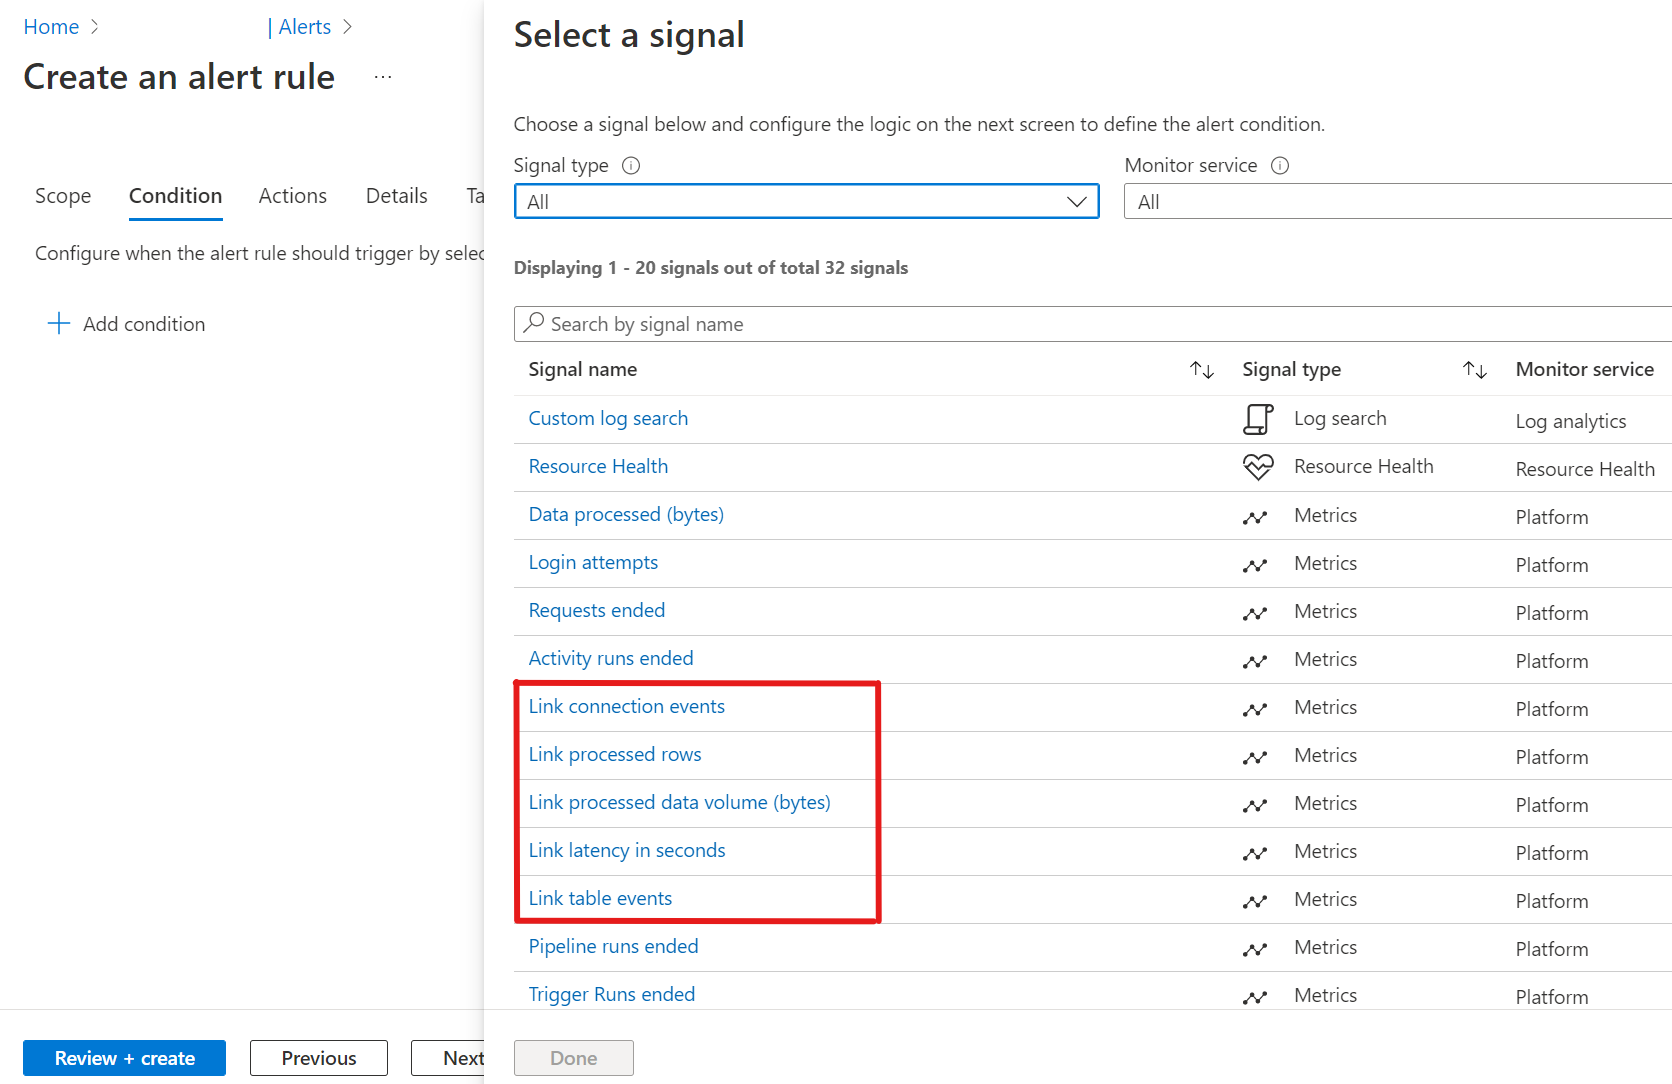Click the Metrics icon in Login attempts row

point(1255,565)
